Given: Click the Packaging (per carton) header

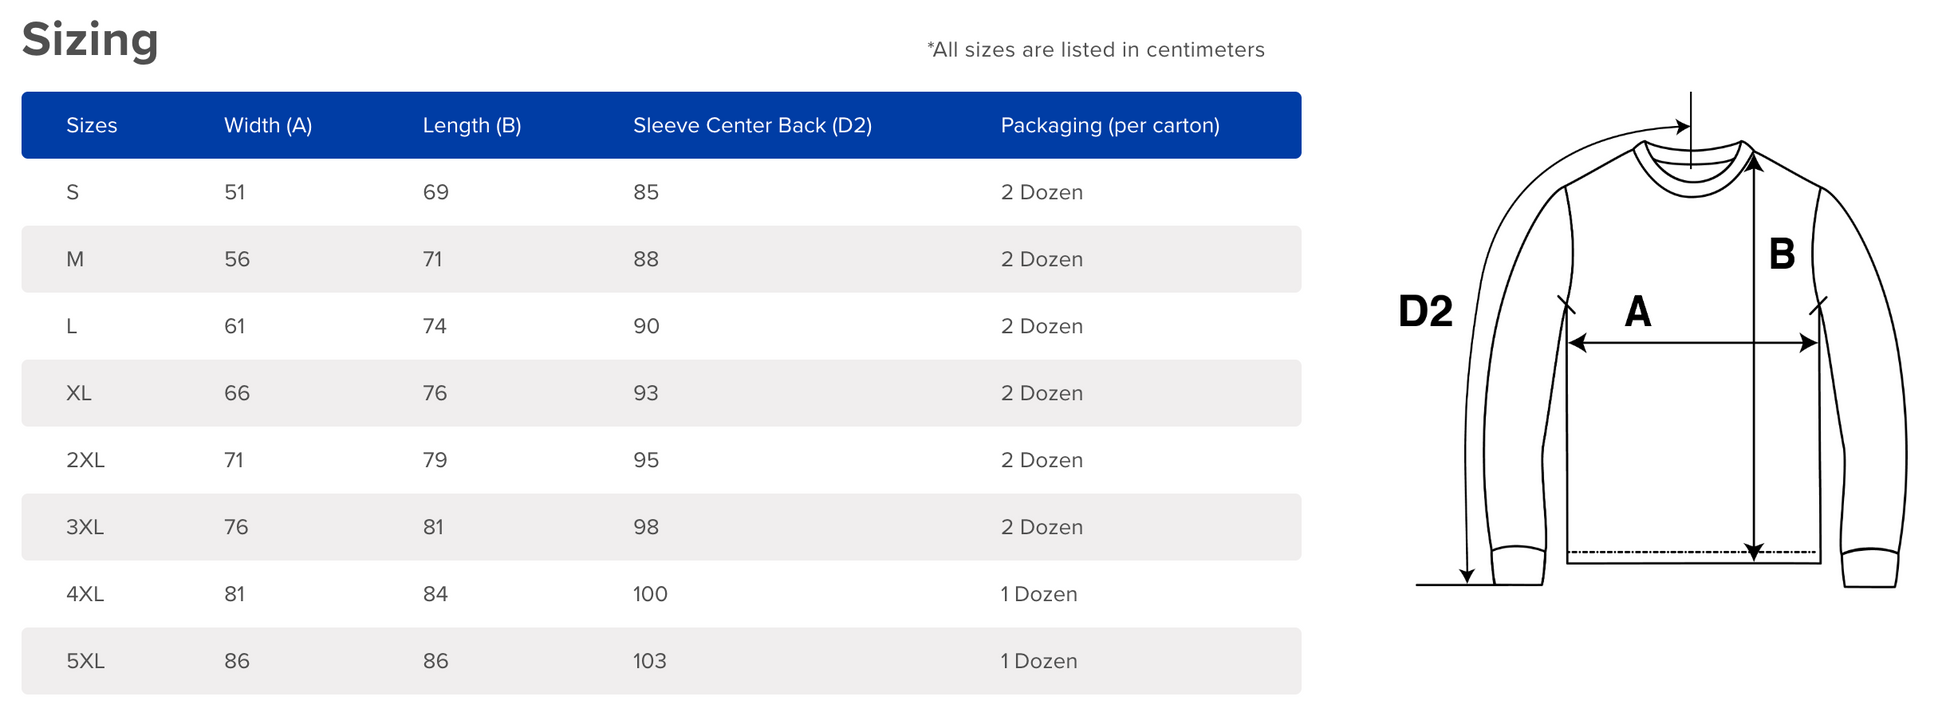Looking at the screenshot, I should [x=1110, y=126].
